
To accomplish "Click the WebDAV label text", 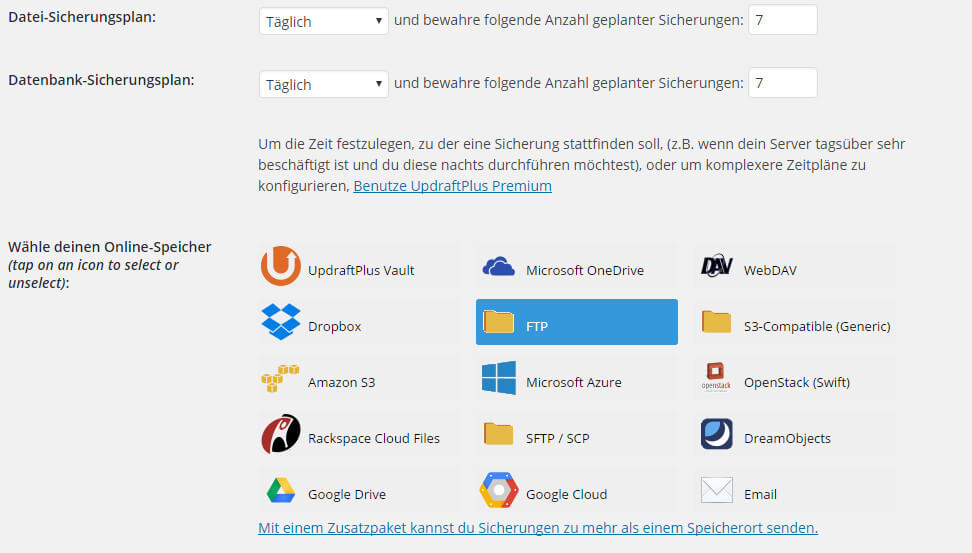I will click(771, 270).
